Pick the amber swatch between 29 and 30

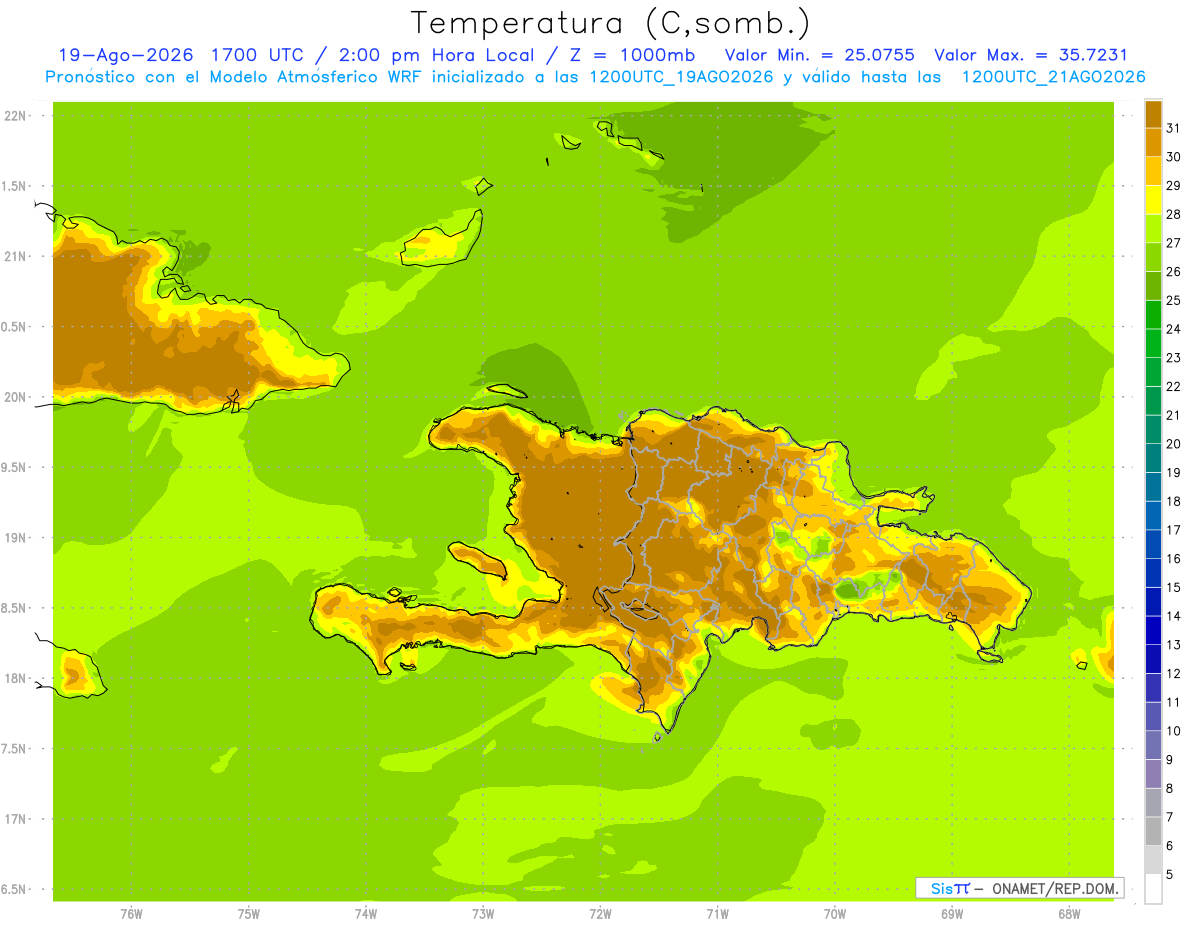point(1153,171)
